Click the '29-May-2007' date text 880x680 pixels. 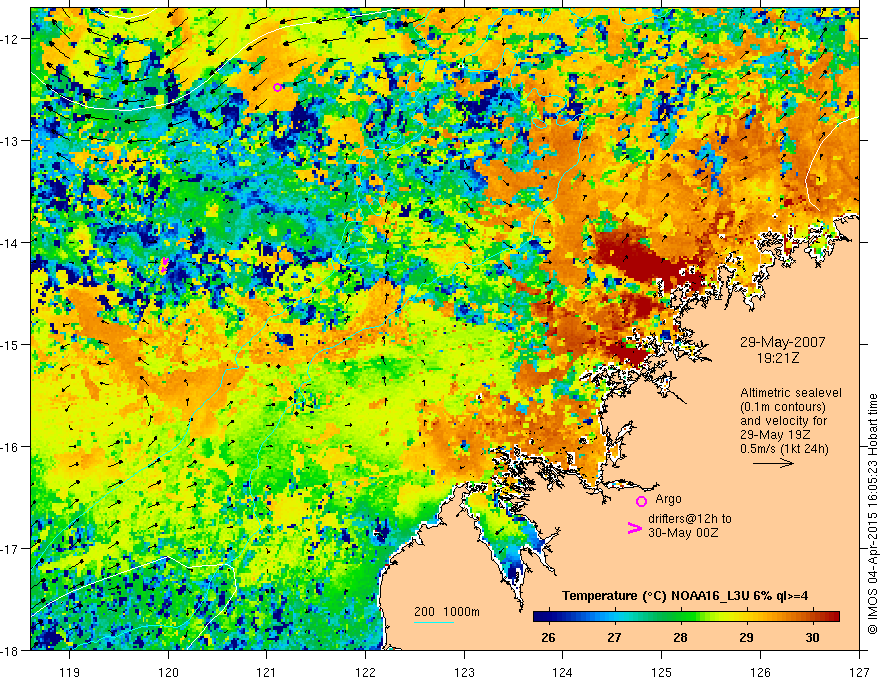[x=782, y=342]
